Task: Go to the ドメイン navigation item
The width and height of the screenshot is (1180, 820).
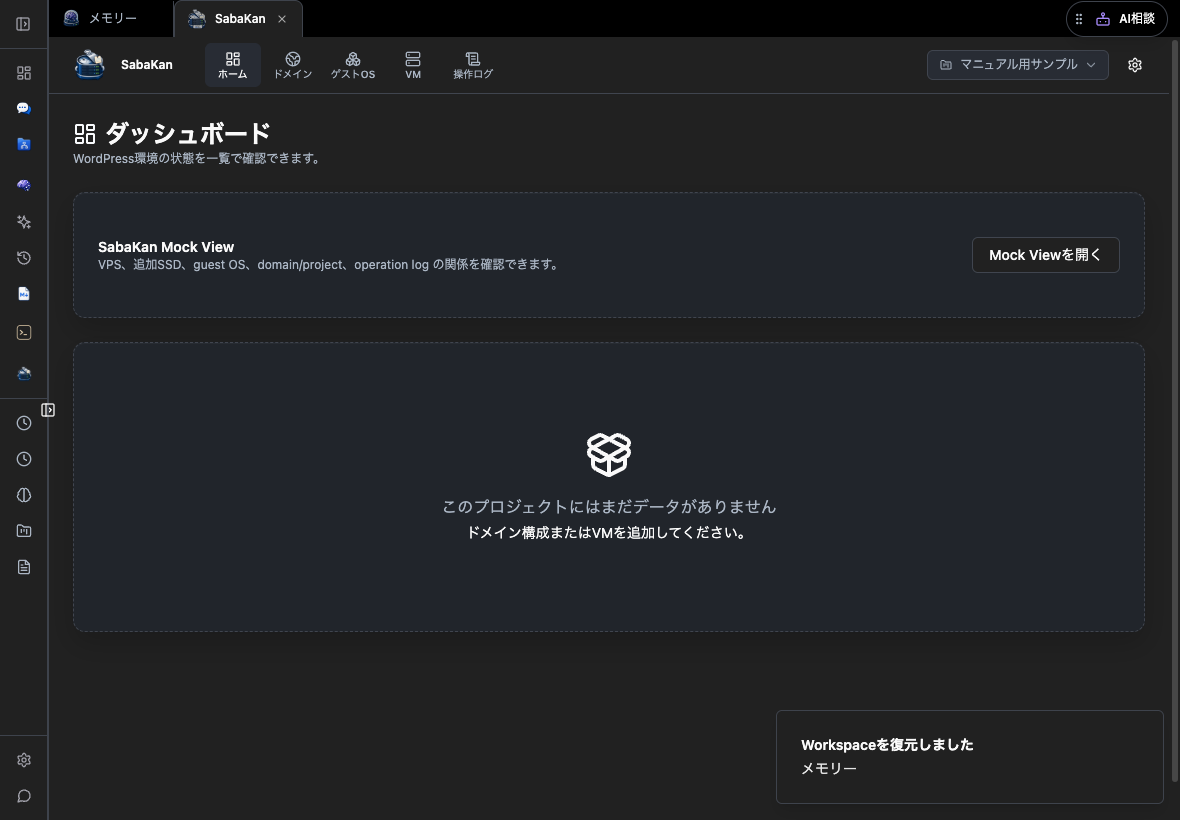Action: tap(293, 65)
